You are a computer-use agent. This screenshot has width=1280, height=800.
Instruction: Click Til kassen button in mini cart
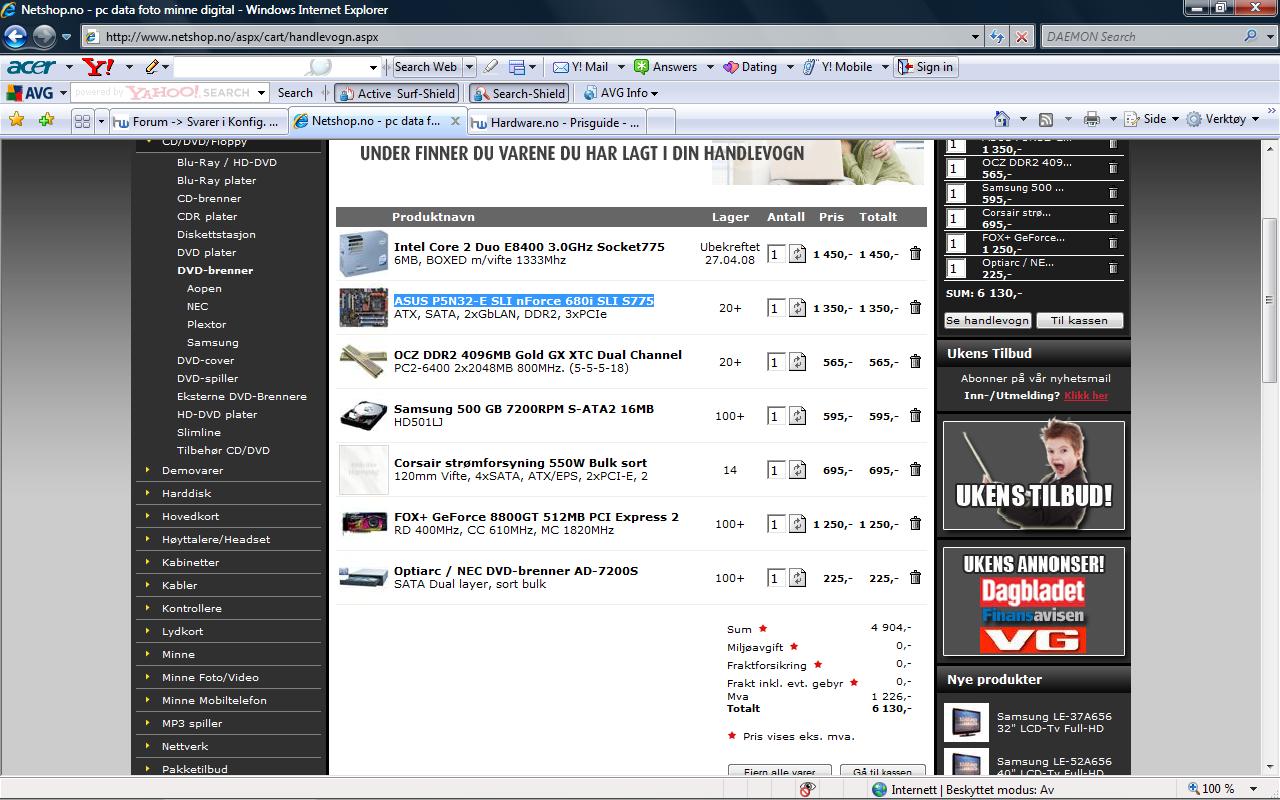[x=1079, y=321]
